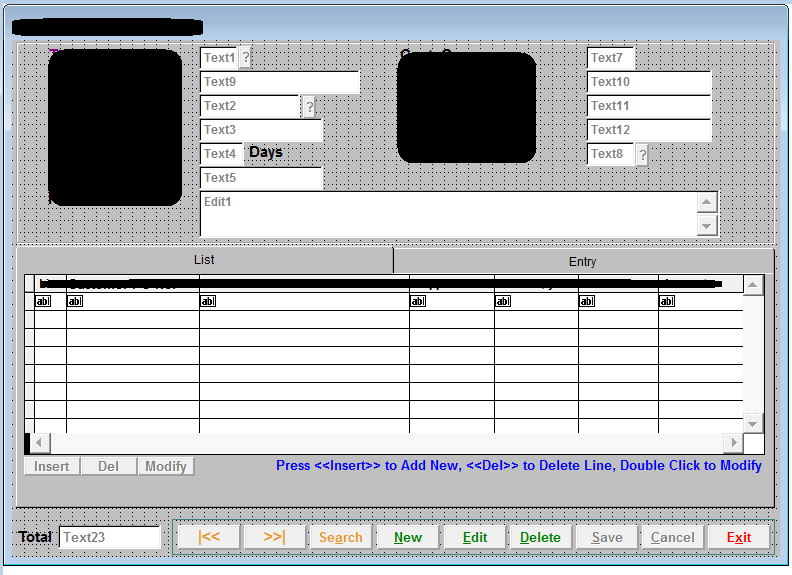
Task: Click the grid vertical scroll down arrow
Action: [753, 424]
